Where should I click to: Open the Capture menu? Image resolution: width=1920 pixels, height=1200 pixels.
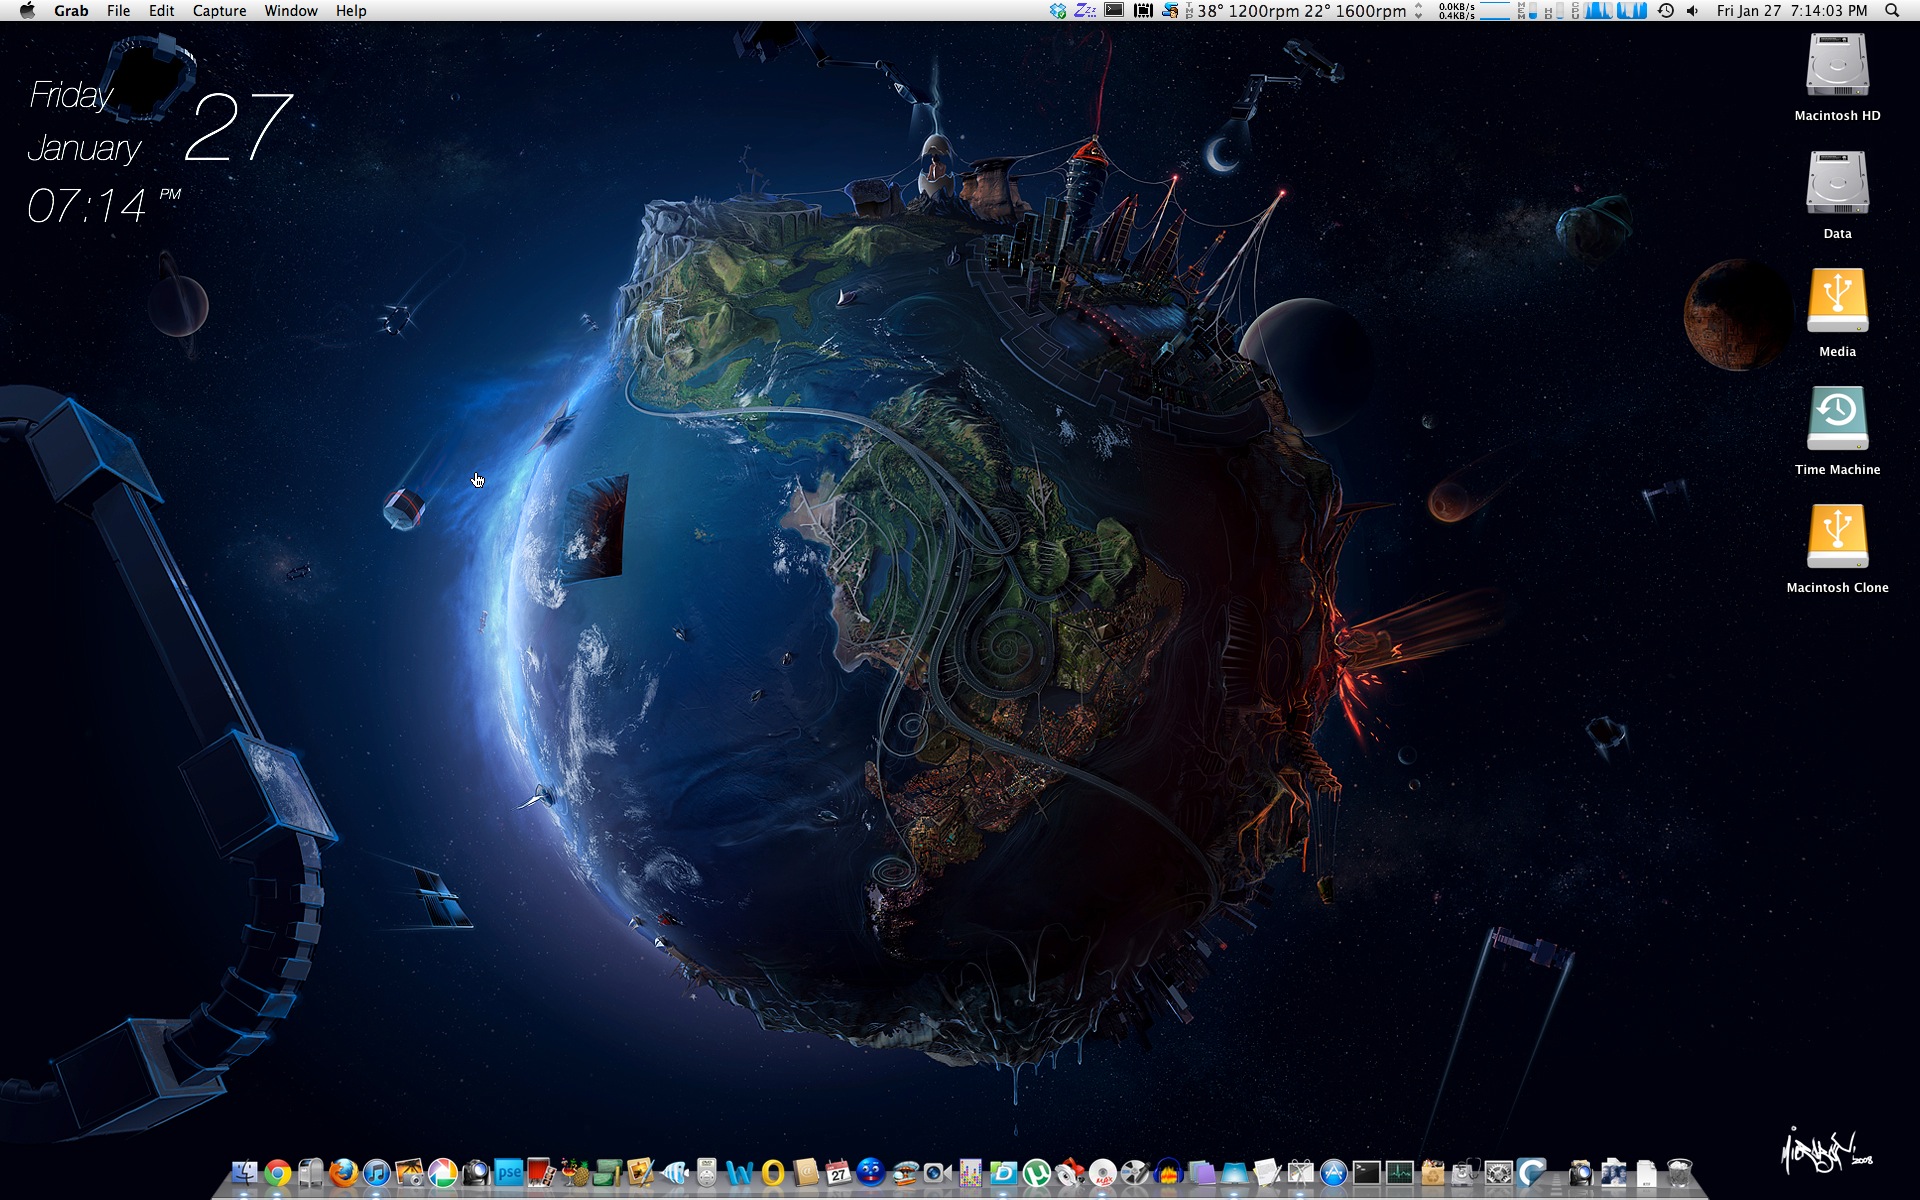point(219,11)
